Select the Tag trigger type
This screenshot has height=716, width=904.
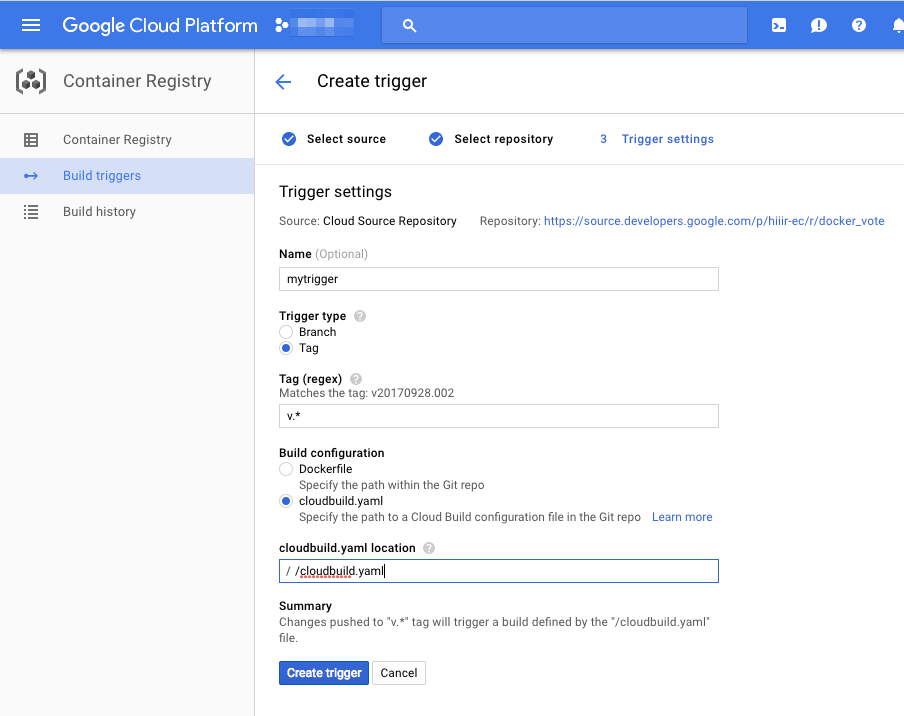click(x=286, y=348)
